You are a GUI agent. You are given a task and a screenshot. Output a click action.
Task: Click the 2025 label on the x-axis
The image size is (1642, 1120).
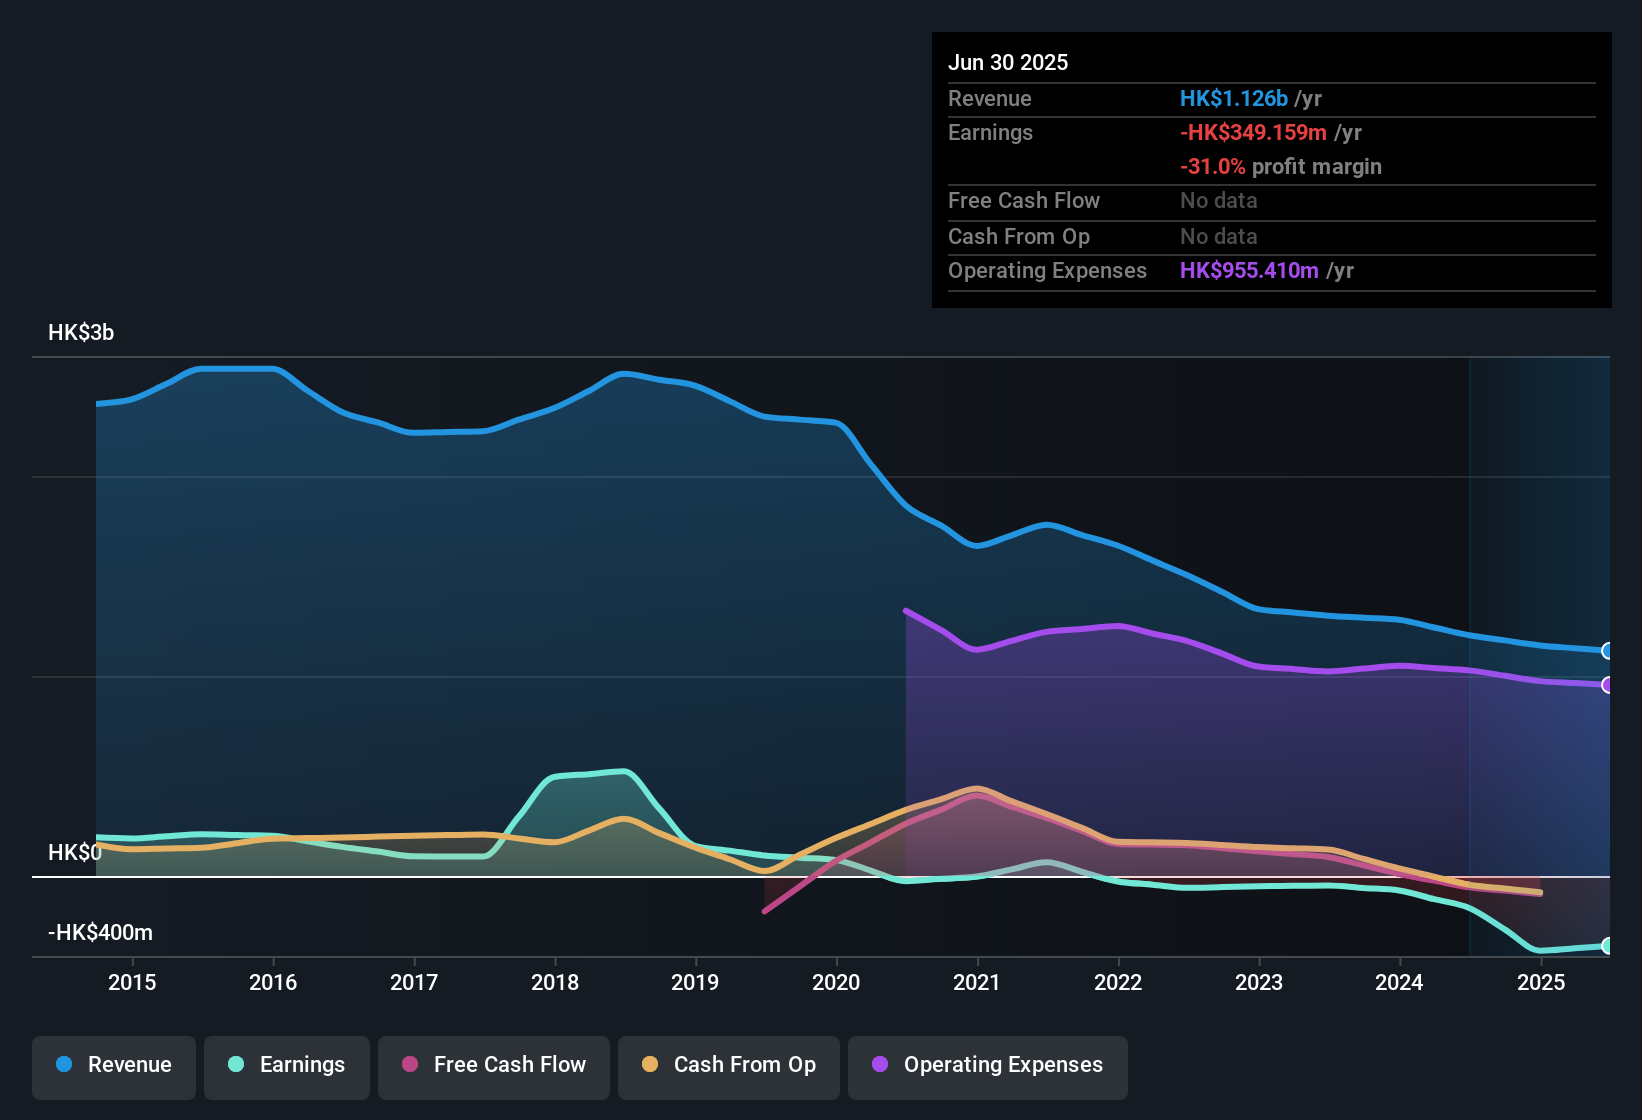tap(1541, 982)
